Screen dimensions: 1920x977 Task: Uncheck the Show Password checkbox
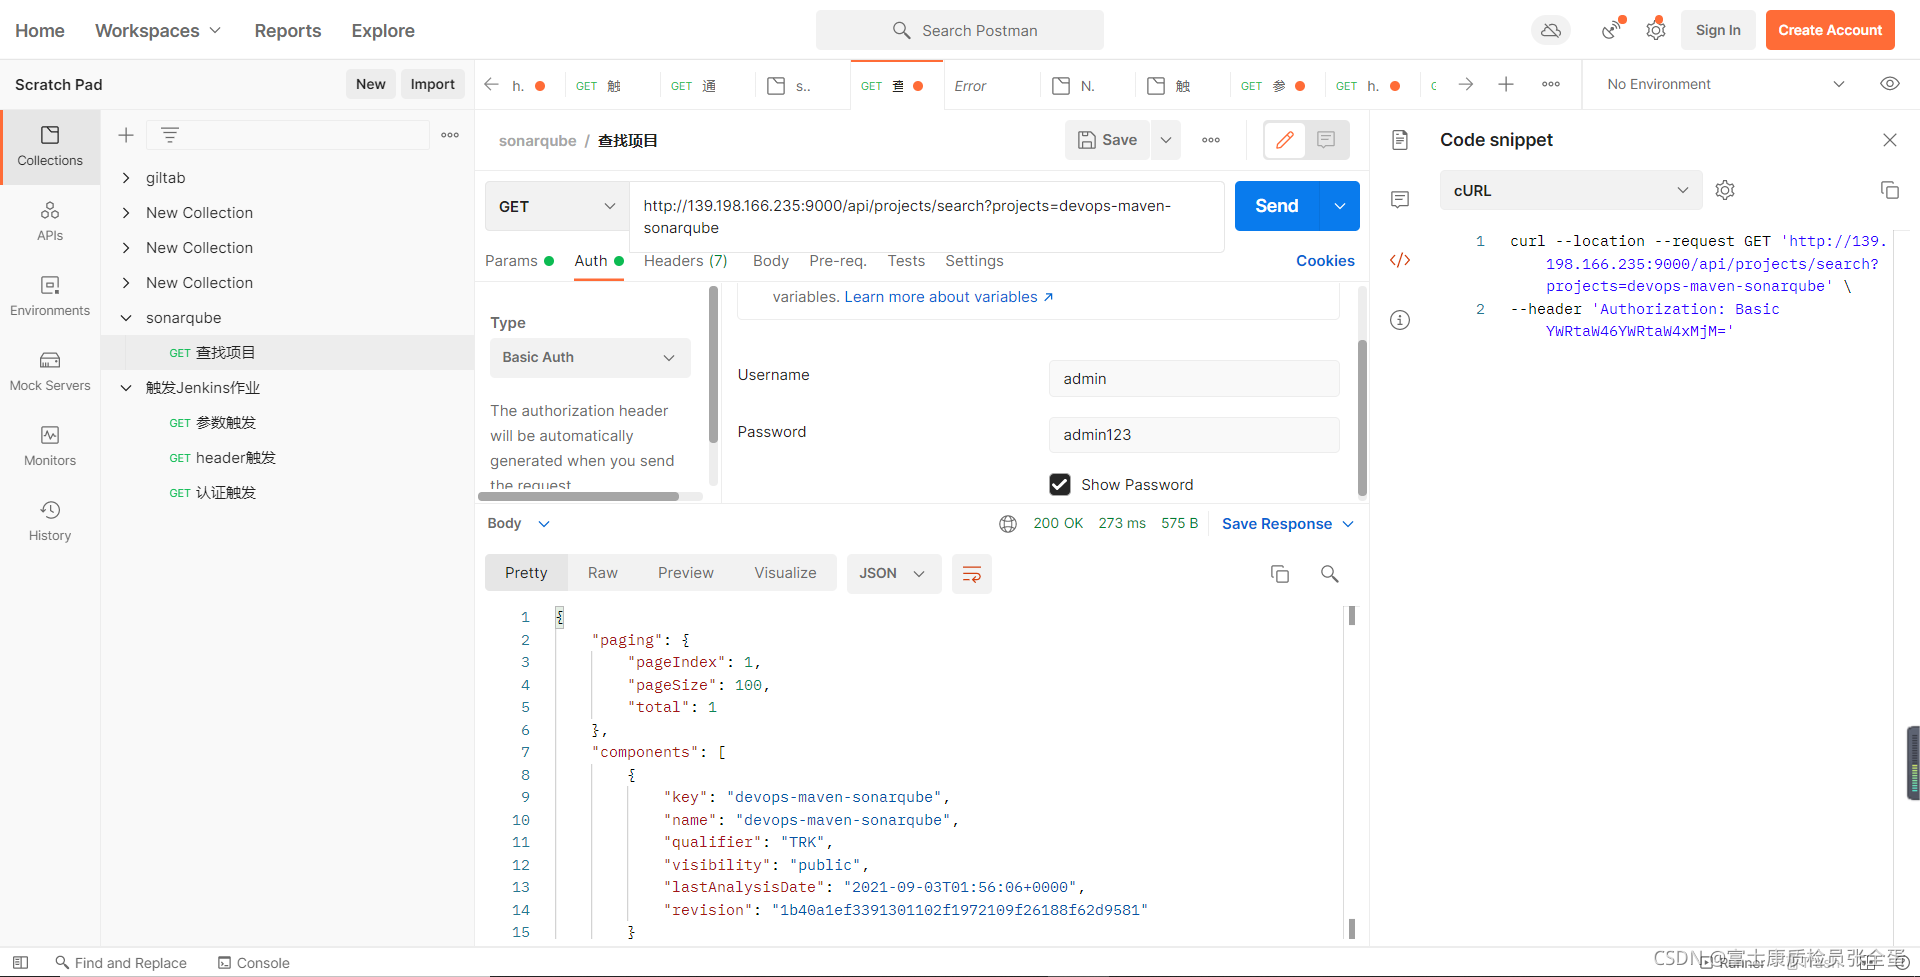[x=1060, y=485]
